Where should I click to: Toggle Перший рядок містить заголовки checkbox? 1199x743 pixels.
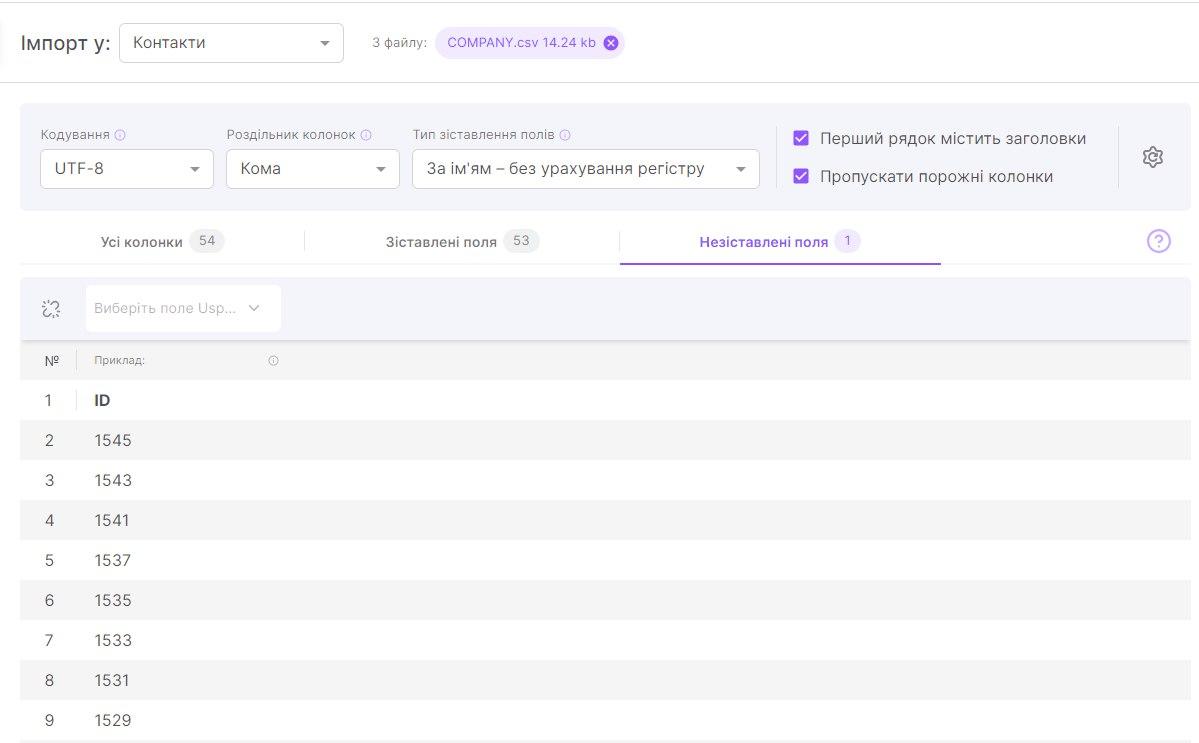point(801,139)
